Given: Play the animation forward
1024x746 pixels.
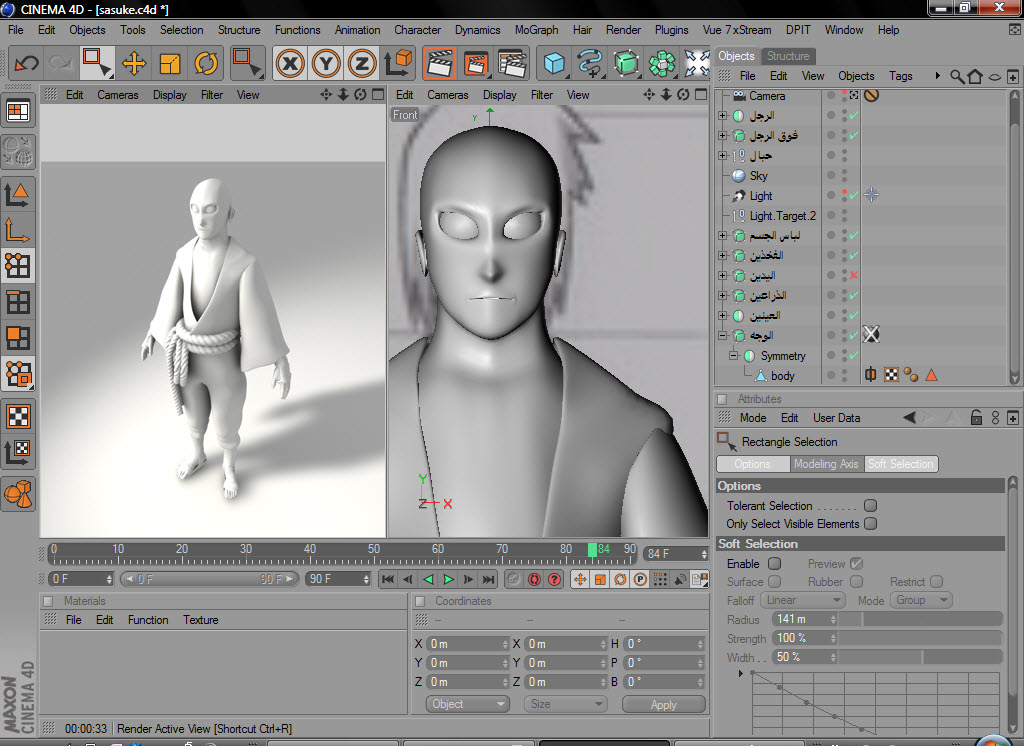Looking at the screenshot, I should point(448,579).
